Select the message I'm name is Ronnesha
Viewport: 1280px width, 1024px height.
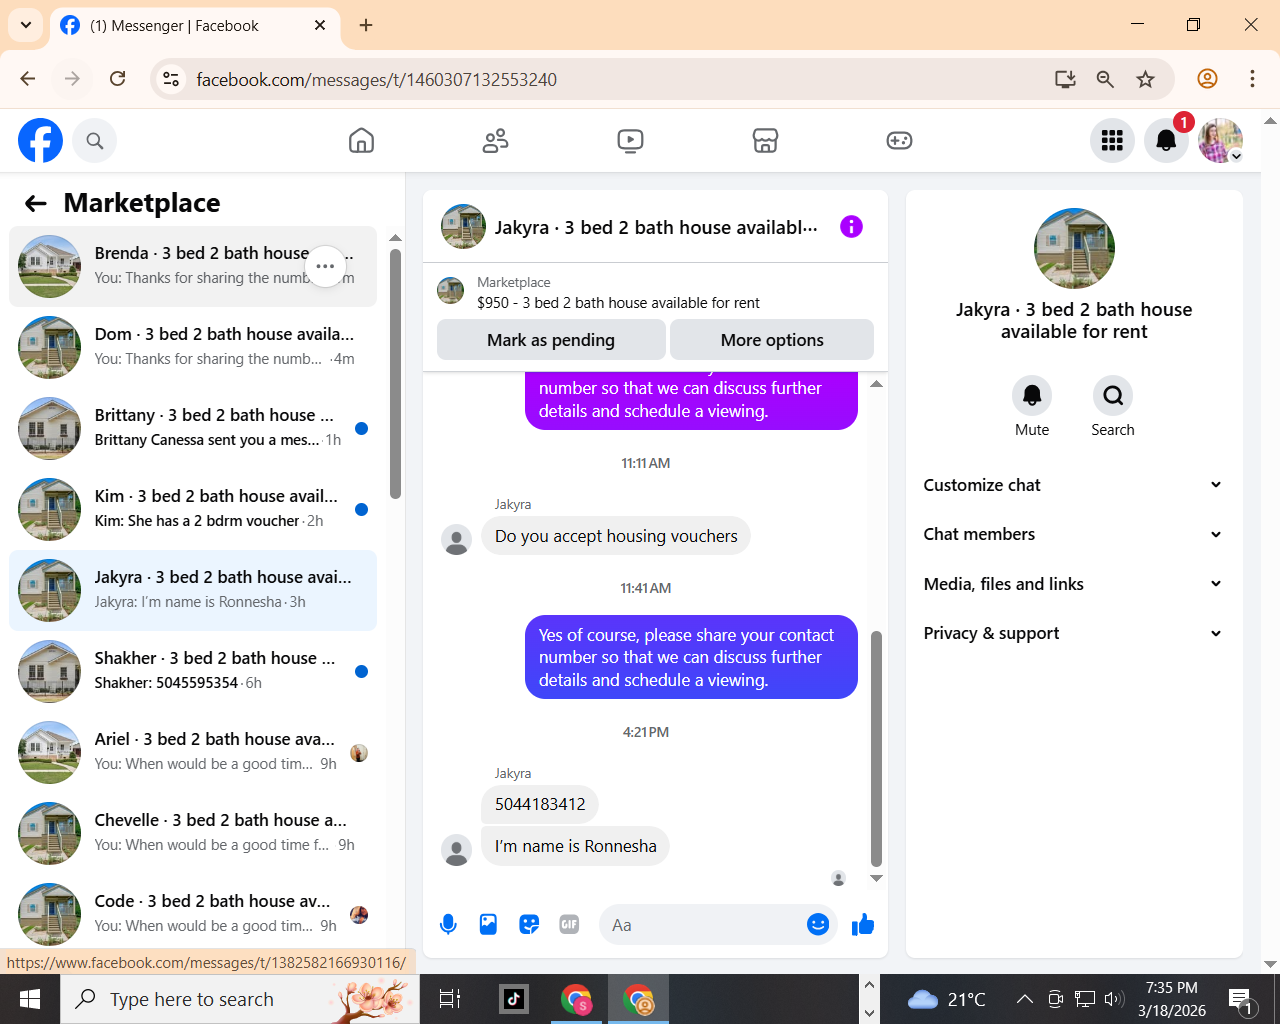(x=575, y=846)
